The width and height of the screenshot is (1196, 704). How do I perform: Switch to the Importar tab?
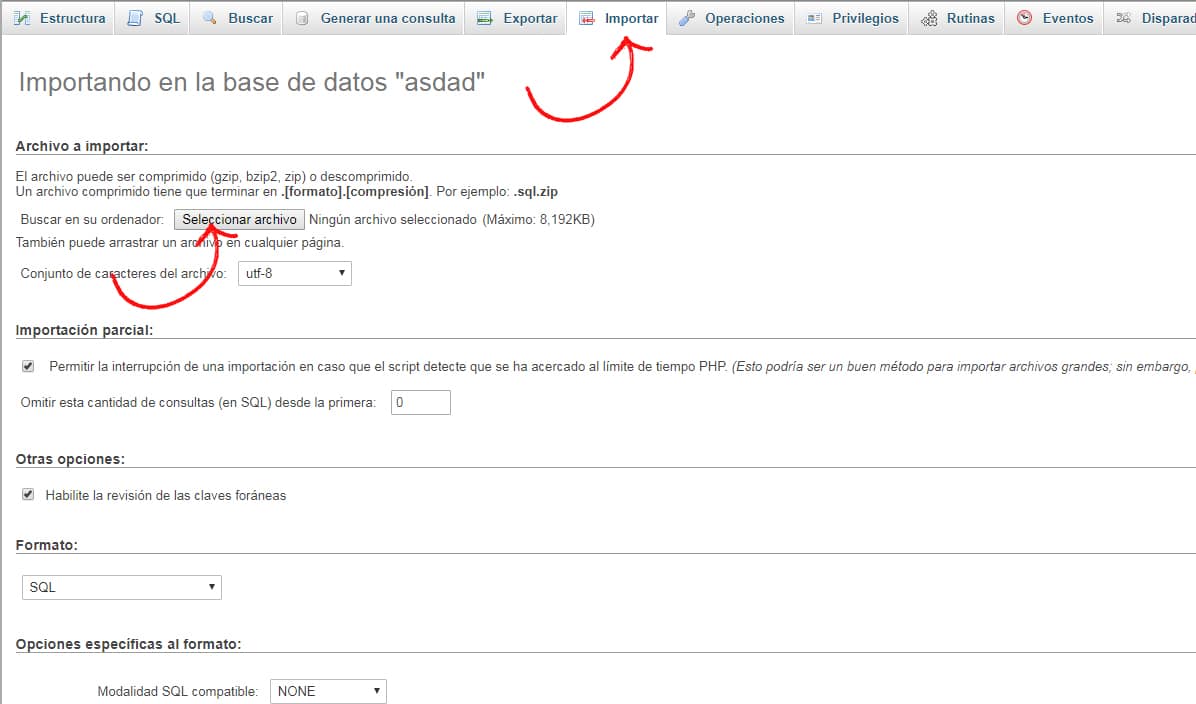pos(630,18)
